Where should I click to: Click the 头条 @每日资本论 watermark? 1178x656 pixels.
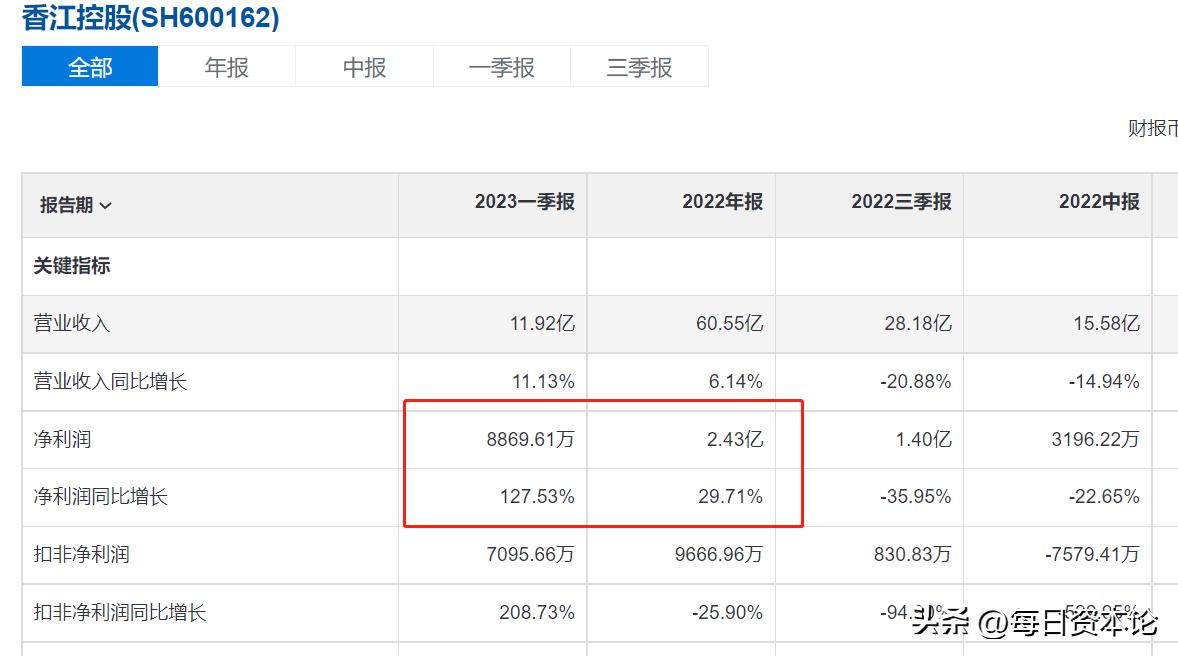click(1034, 623)
